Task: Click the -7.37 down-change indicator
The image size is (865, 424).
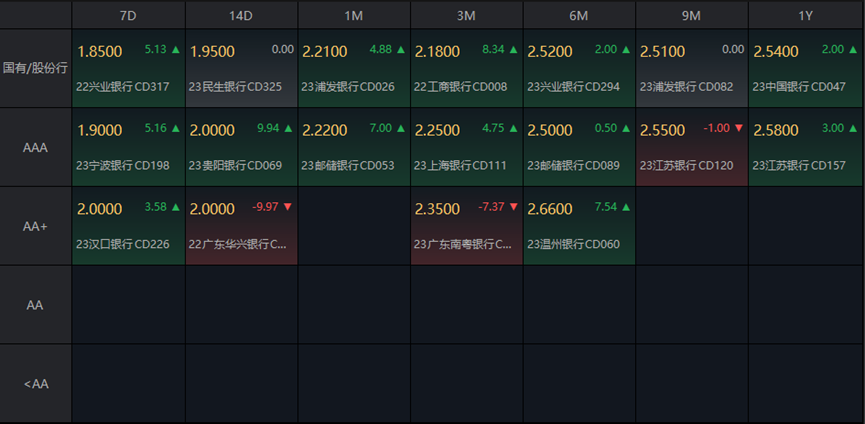Action: point(498,207)
